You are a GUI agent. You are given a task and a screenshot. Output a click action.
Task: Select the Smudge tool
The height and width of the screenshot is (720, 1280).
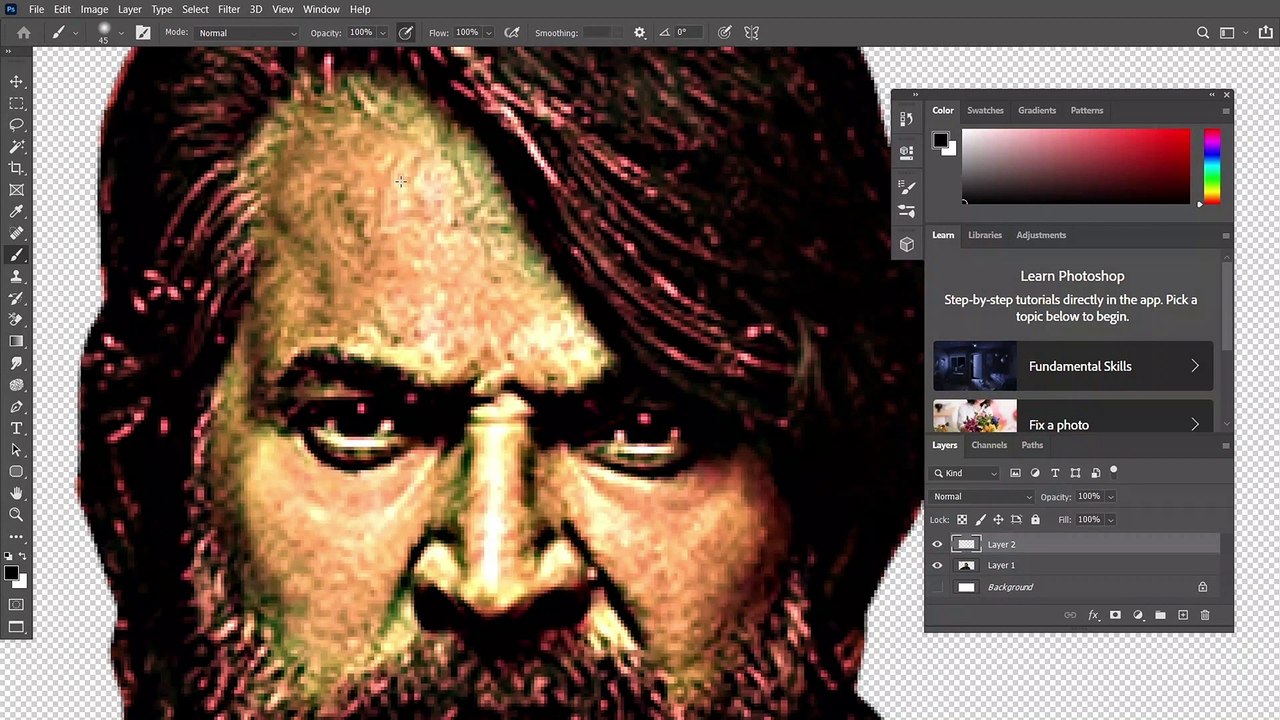[x=16, y=363]
